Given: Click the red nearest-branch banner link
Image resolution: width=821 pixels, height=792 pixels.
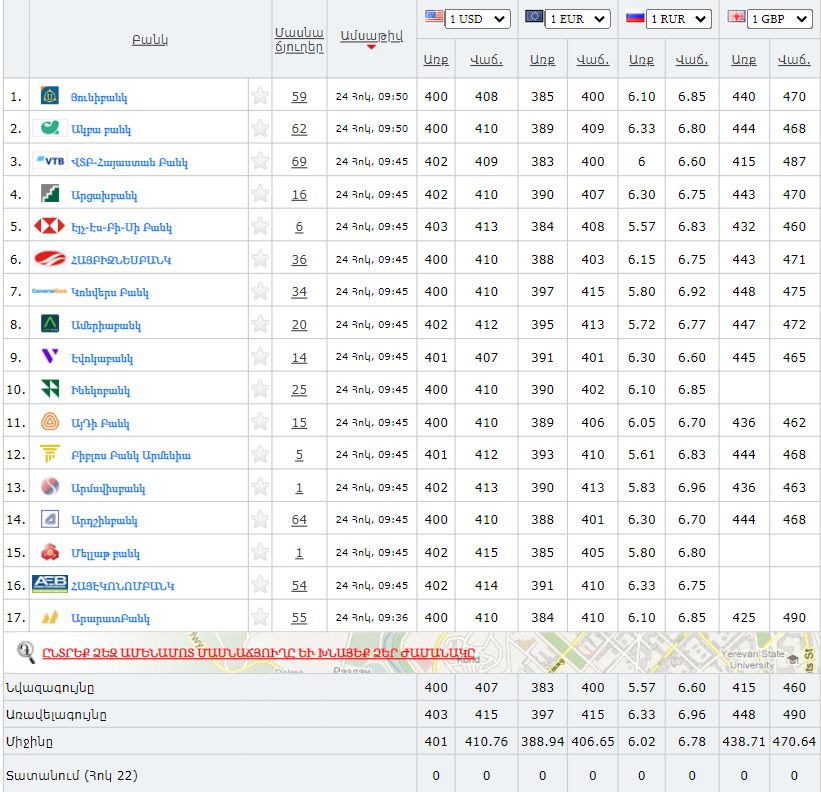Looking at the screenshot, I should [x=259, y=653].
